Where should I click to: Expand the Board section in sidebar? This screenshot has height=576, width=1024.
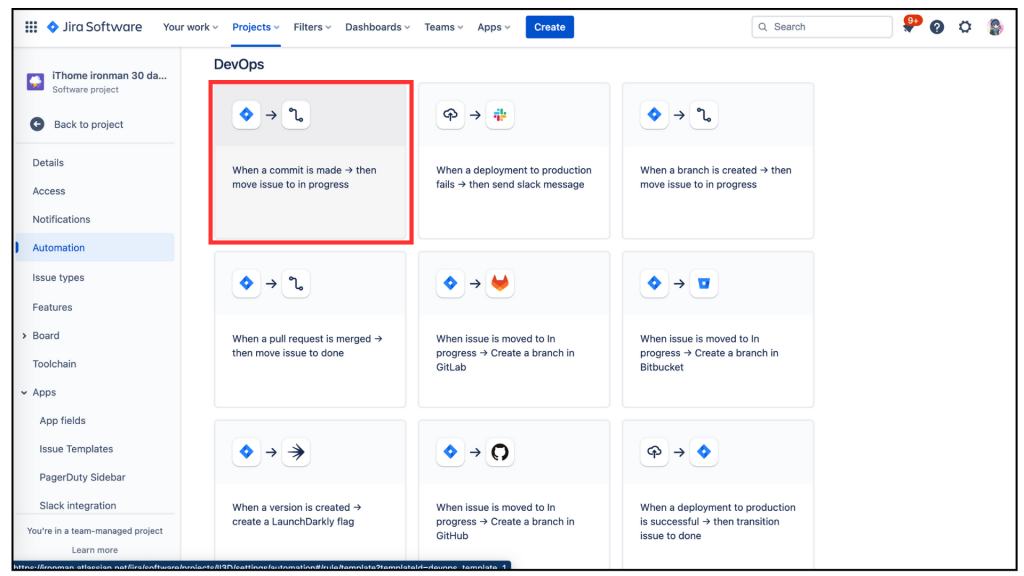(24, 336)
